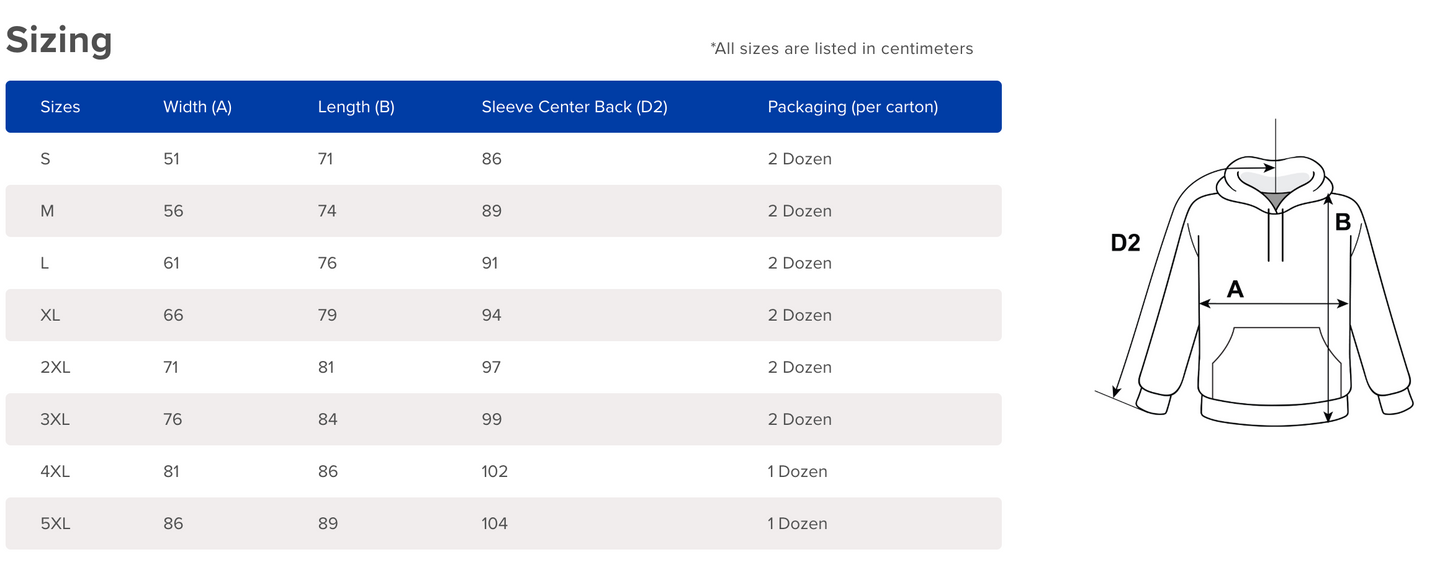Click the Length (B) column header
Viewport: 1445px width, 588px height.
click(x=356, y=107)
